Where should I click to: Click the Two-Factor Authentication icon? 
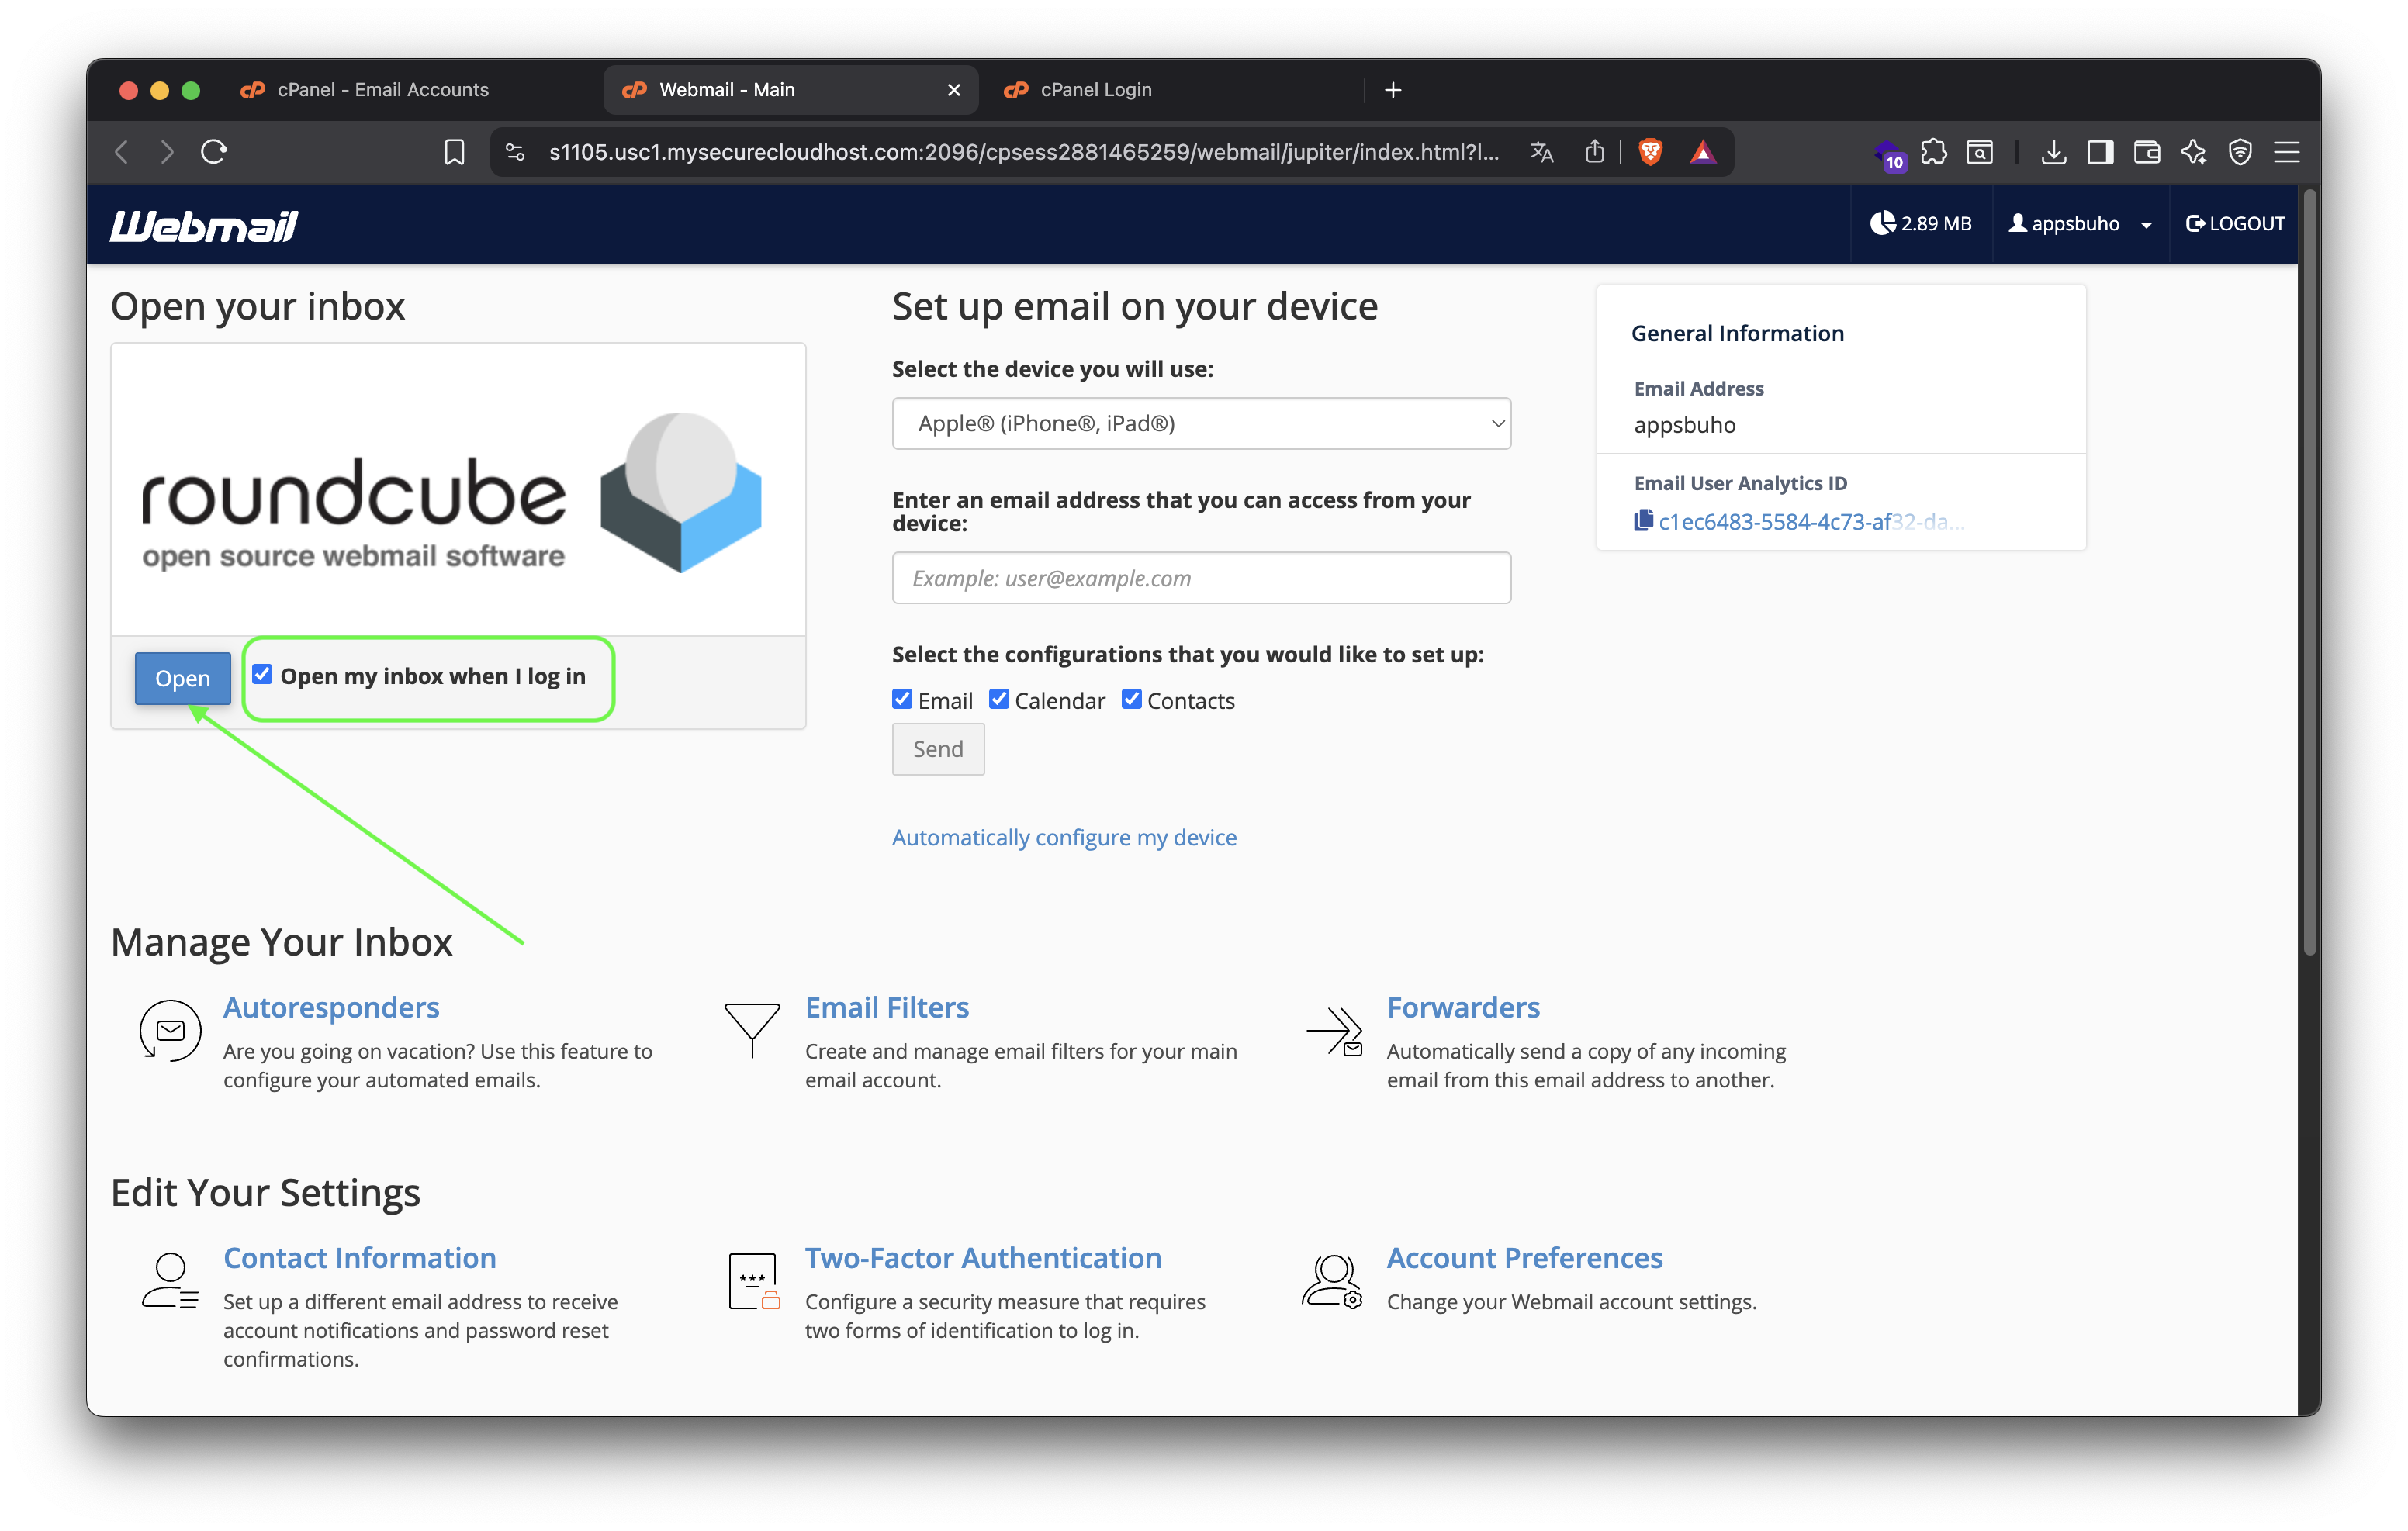tap(754, 1282)
